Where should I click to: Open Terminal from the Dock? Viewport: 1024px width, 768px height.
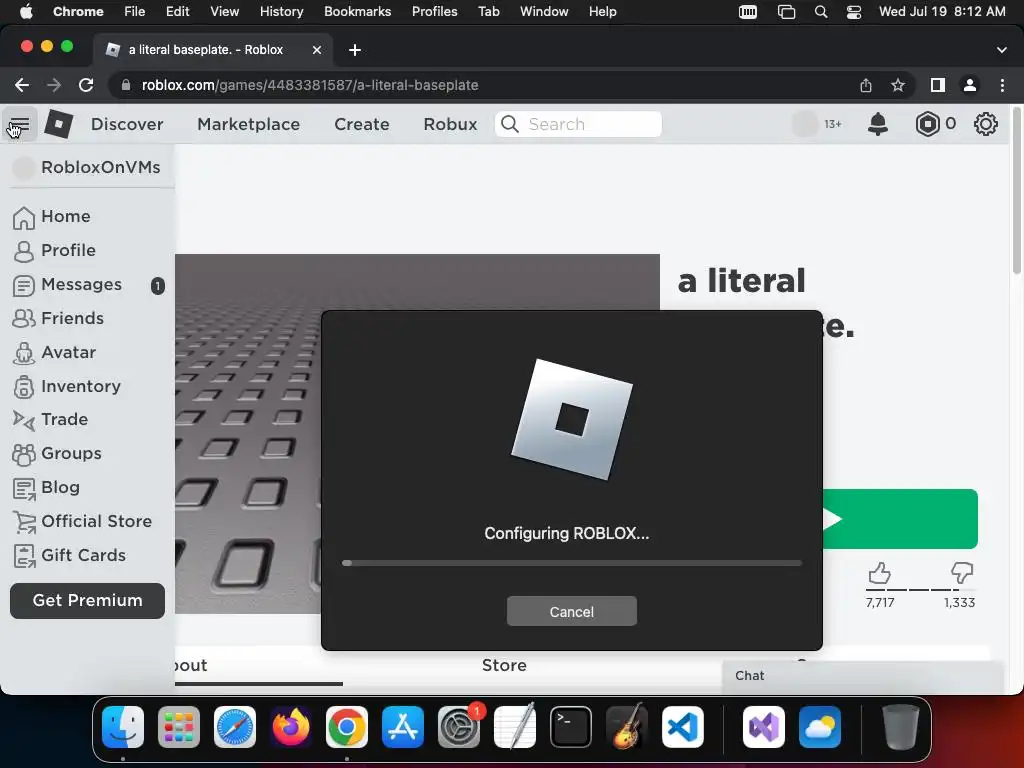pos(571,727)
